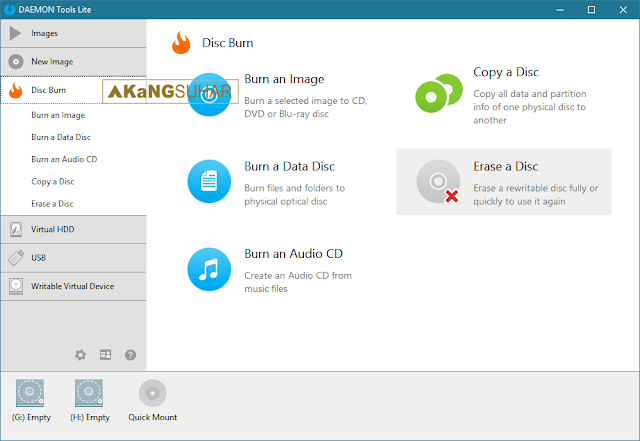Select Burn an Audio CD in sidebar submenu
Screen dimensions: 640x441
pyautogui.click(x=64, y=159)
